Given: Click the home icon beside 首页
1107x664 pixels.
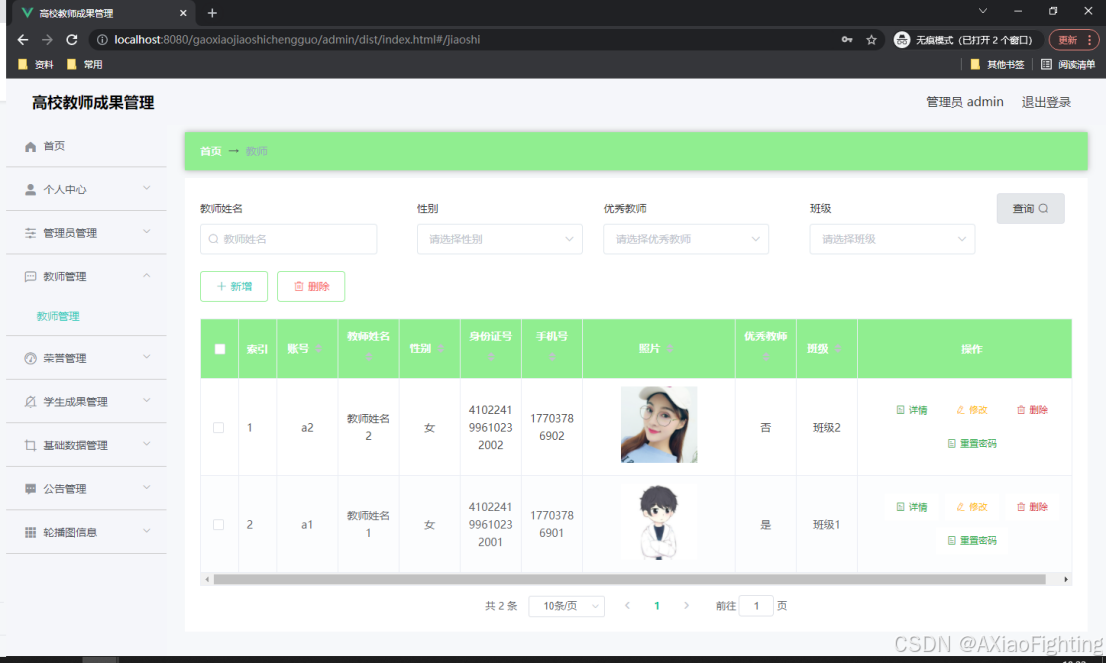Looking at the screenshot, I should (30, 147).
